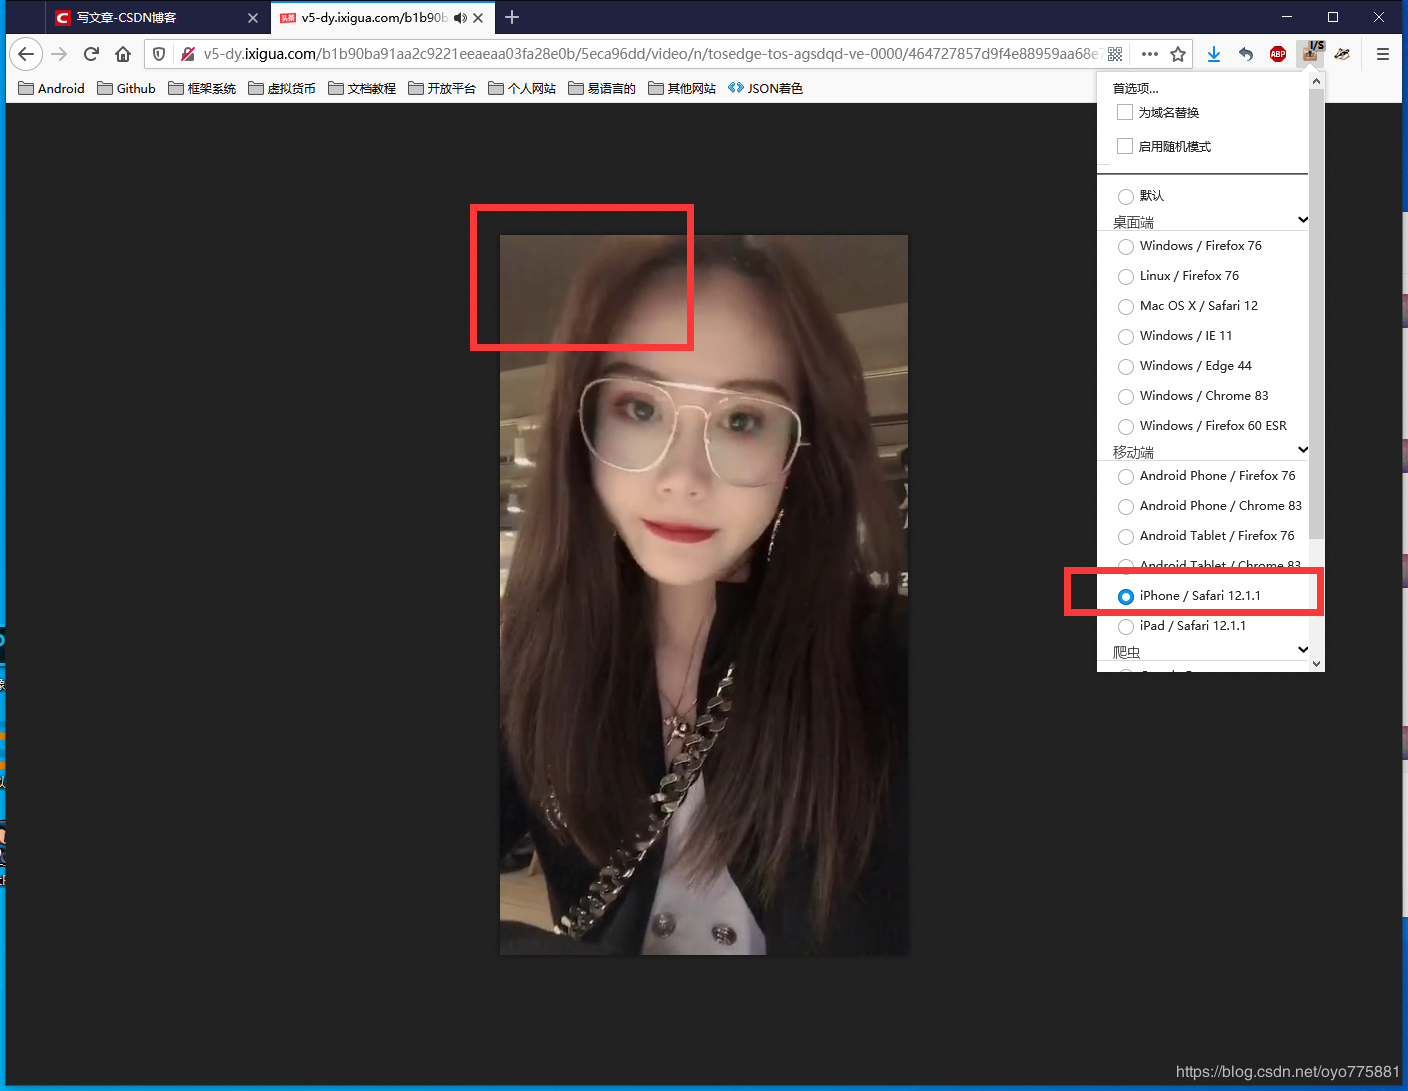Open page actions three-dot menu
Viewport: 1408px width, 1091px height.
[1149, 54]
